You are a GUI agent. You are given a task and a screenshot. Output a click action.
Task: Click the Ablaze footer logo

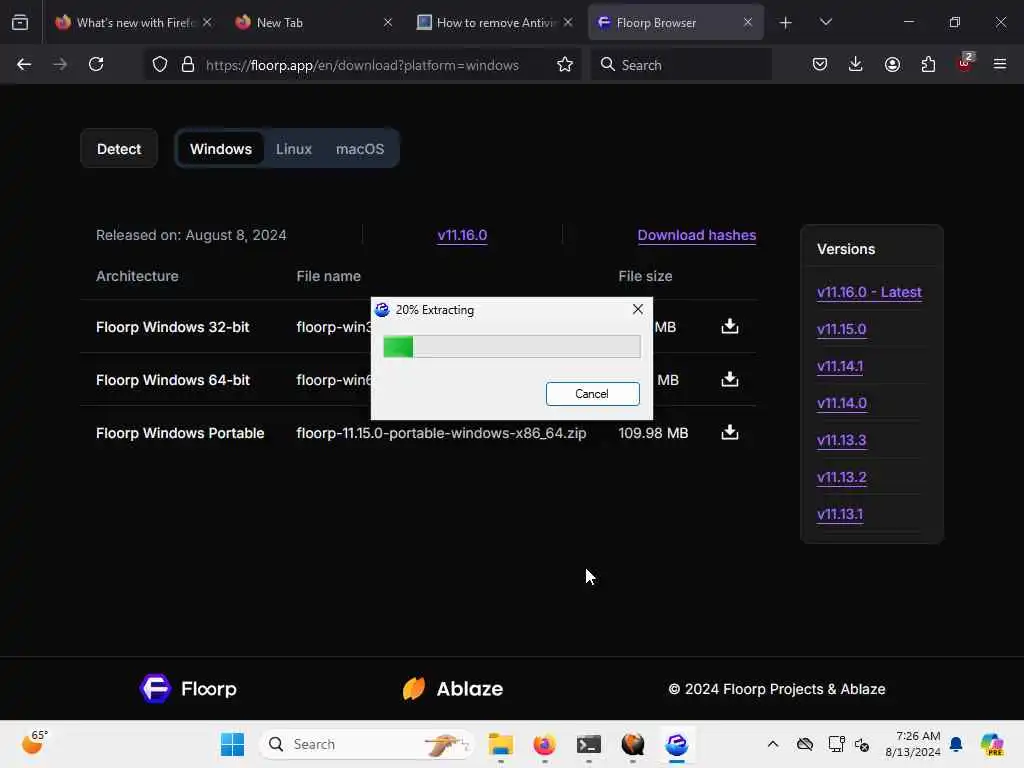pos(453,688)
